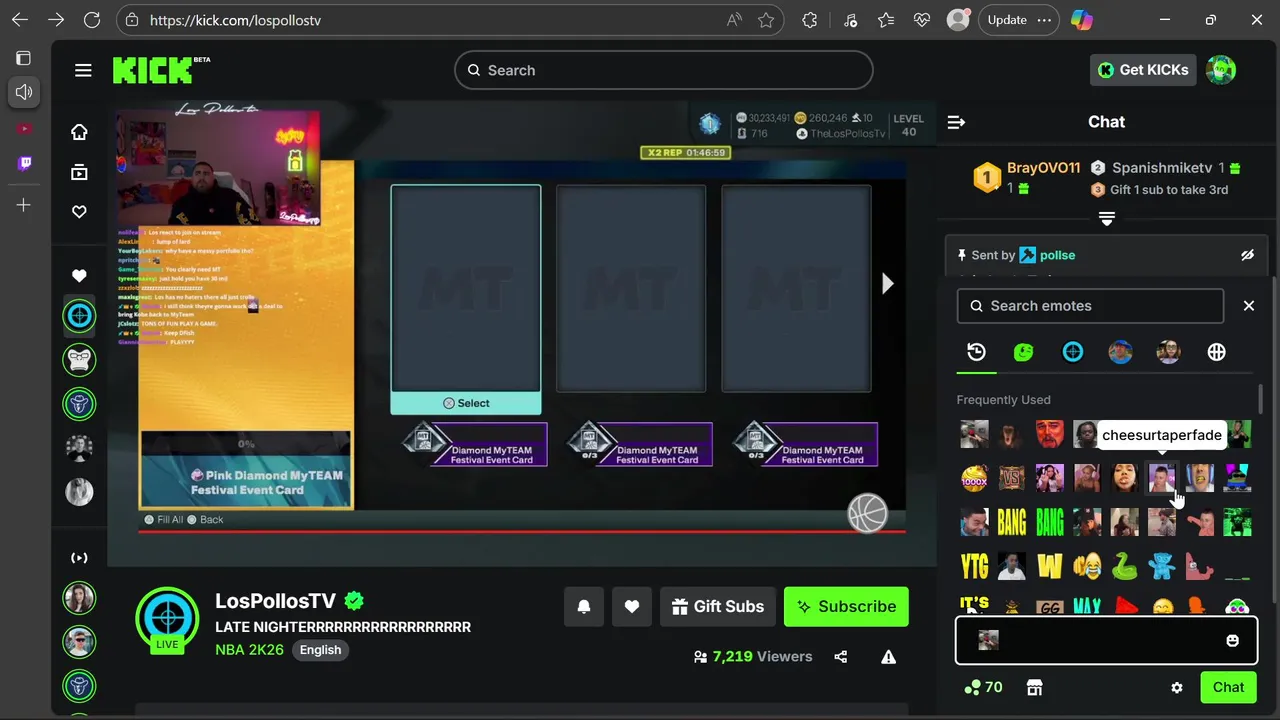Open the gorilla avatar followed channel
This screenshot has height=720, width=1280.
click(x=79, y=359)
